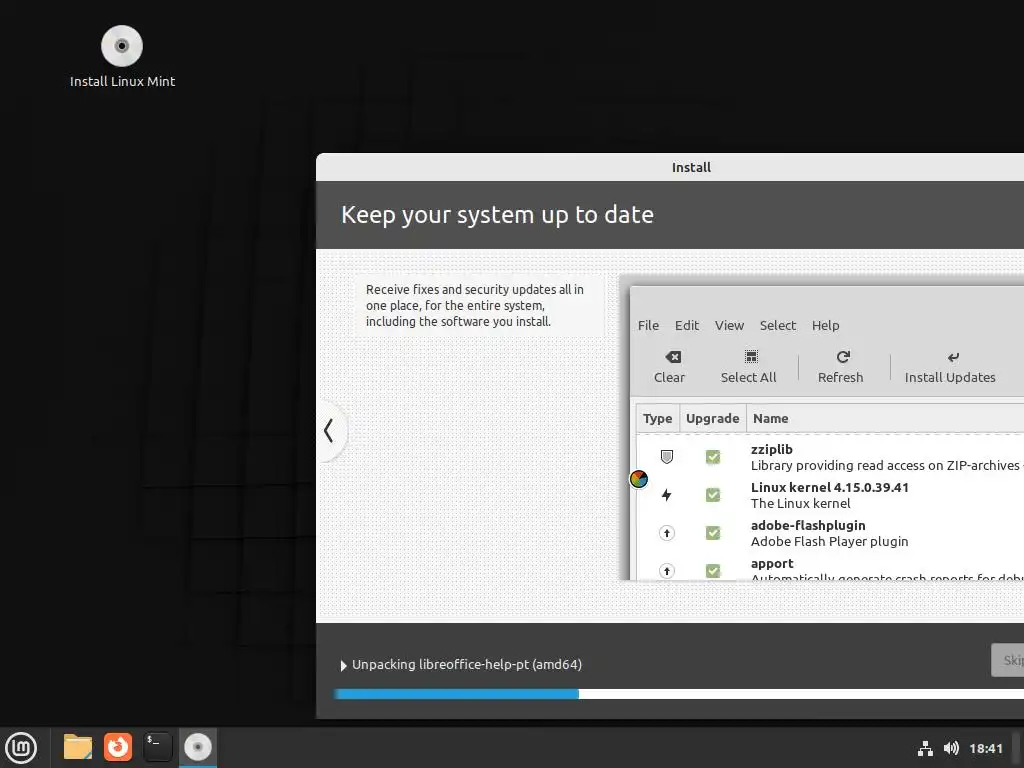1024x768 pixels.
Task: Open the Files folder in the panel
Action: tap(78, 746)
